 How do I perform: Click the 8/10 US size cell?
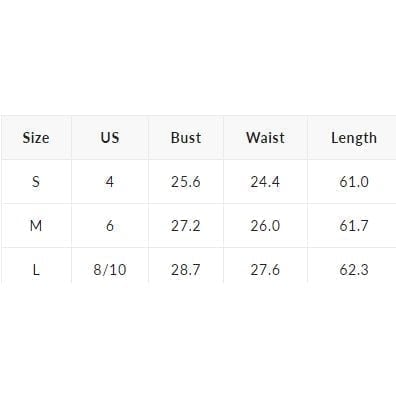click(110, 269)
